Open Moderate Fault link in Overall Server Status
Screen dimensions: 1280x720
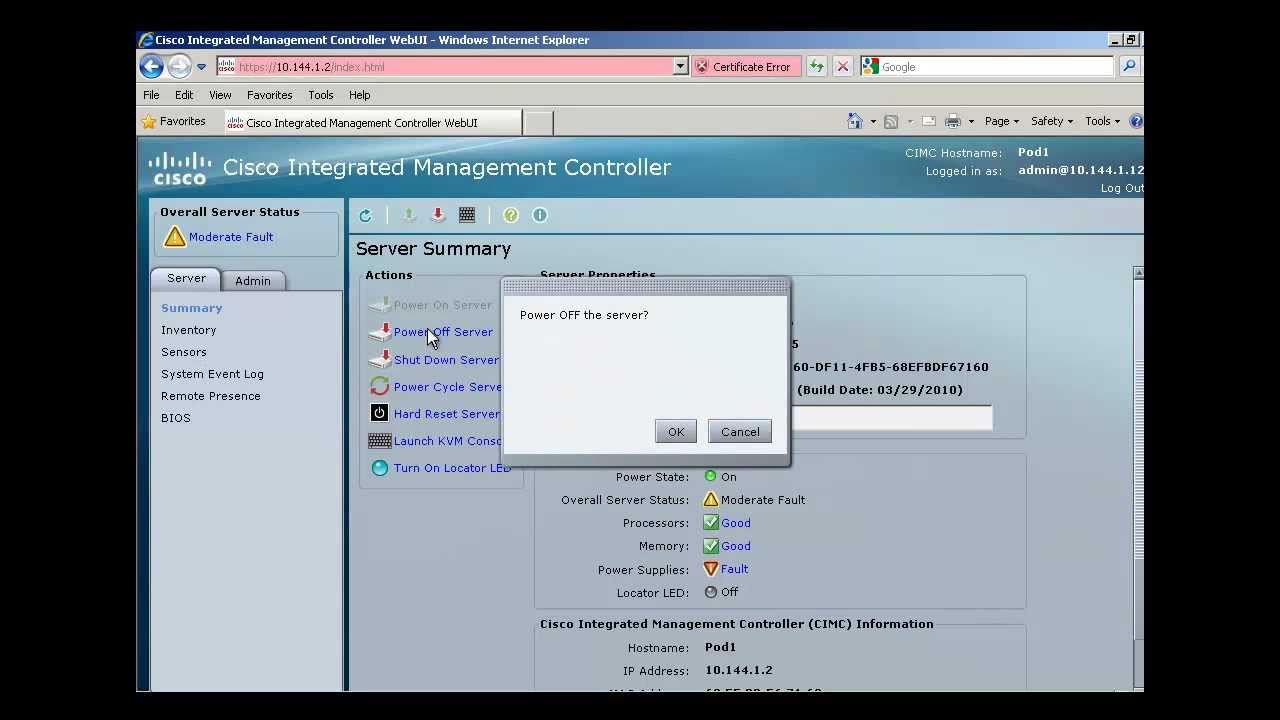pyautogui.click(x=231, y=237)
